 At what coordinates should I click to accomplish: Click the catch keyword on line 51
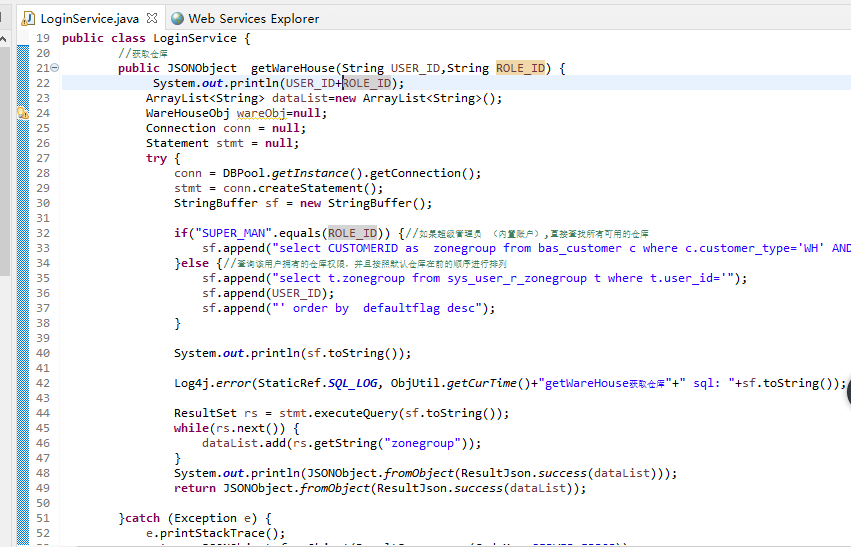[142, 518]
